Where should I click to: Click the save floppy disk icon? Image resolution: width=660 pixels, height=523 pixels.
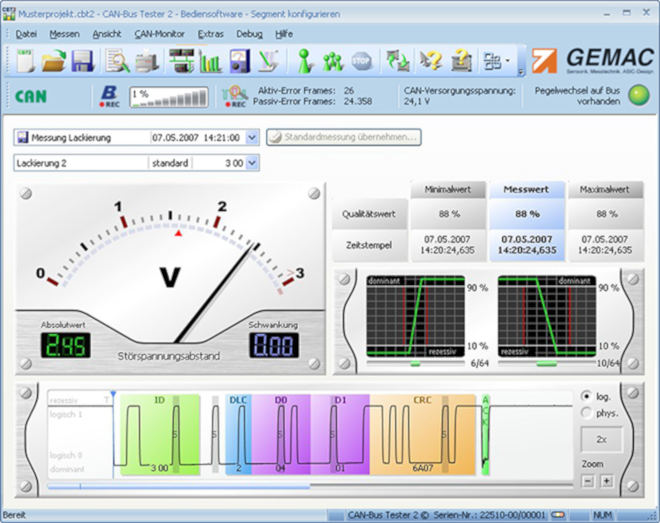pyautogui.click(x=82, y=61)
